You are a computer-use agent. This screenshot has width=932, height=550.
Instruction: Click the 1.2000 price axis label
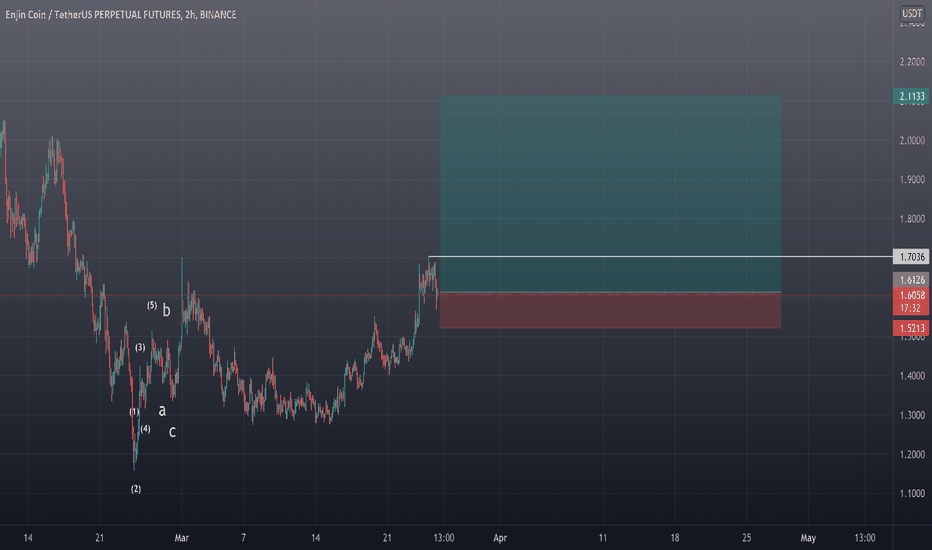tap(912, 454)
